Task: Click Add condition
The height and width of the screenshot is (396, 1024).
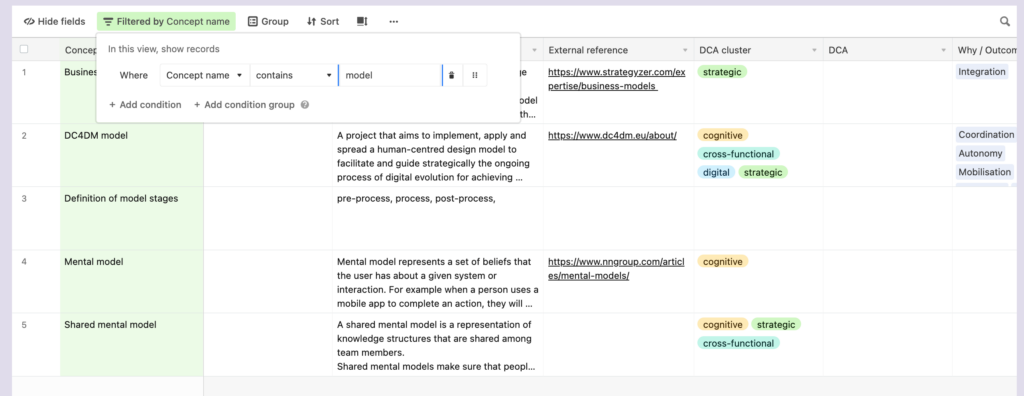Action: 145,105
